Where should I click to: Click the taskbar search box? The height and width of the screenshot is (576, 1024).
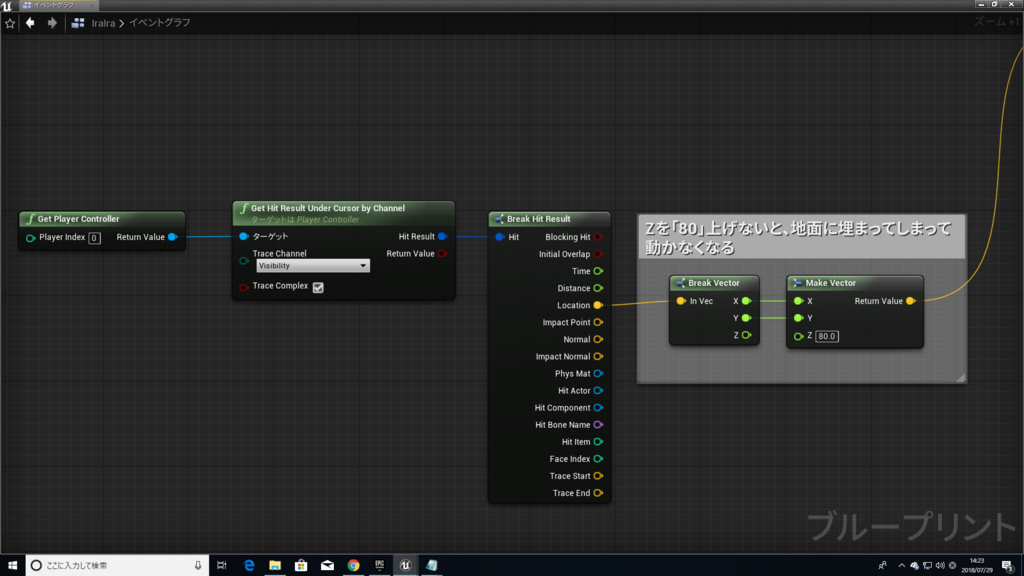point(118,565)
